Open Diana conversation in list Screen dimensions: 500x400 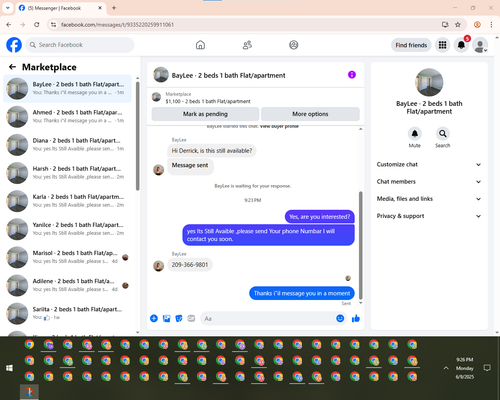pyautogui.click(x=67, y=145)
